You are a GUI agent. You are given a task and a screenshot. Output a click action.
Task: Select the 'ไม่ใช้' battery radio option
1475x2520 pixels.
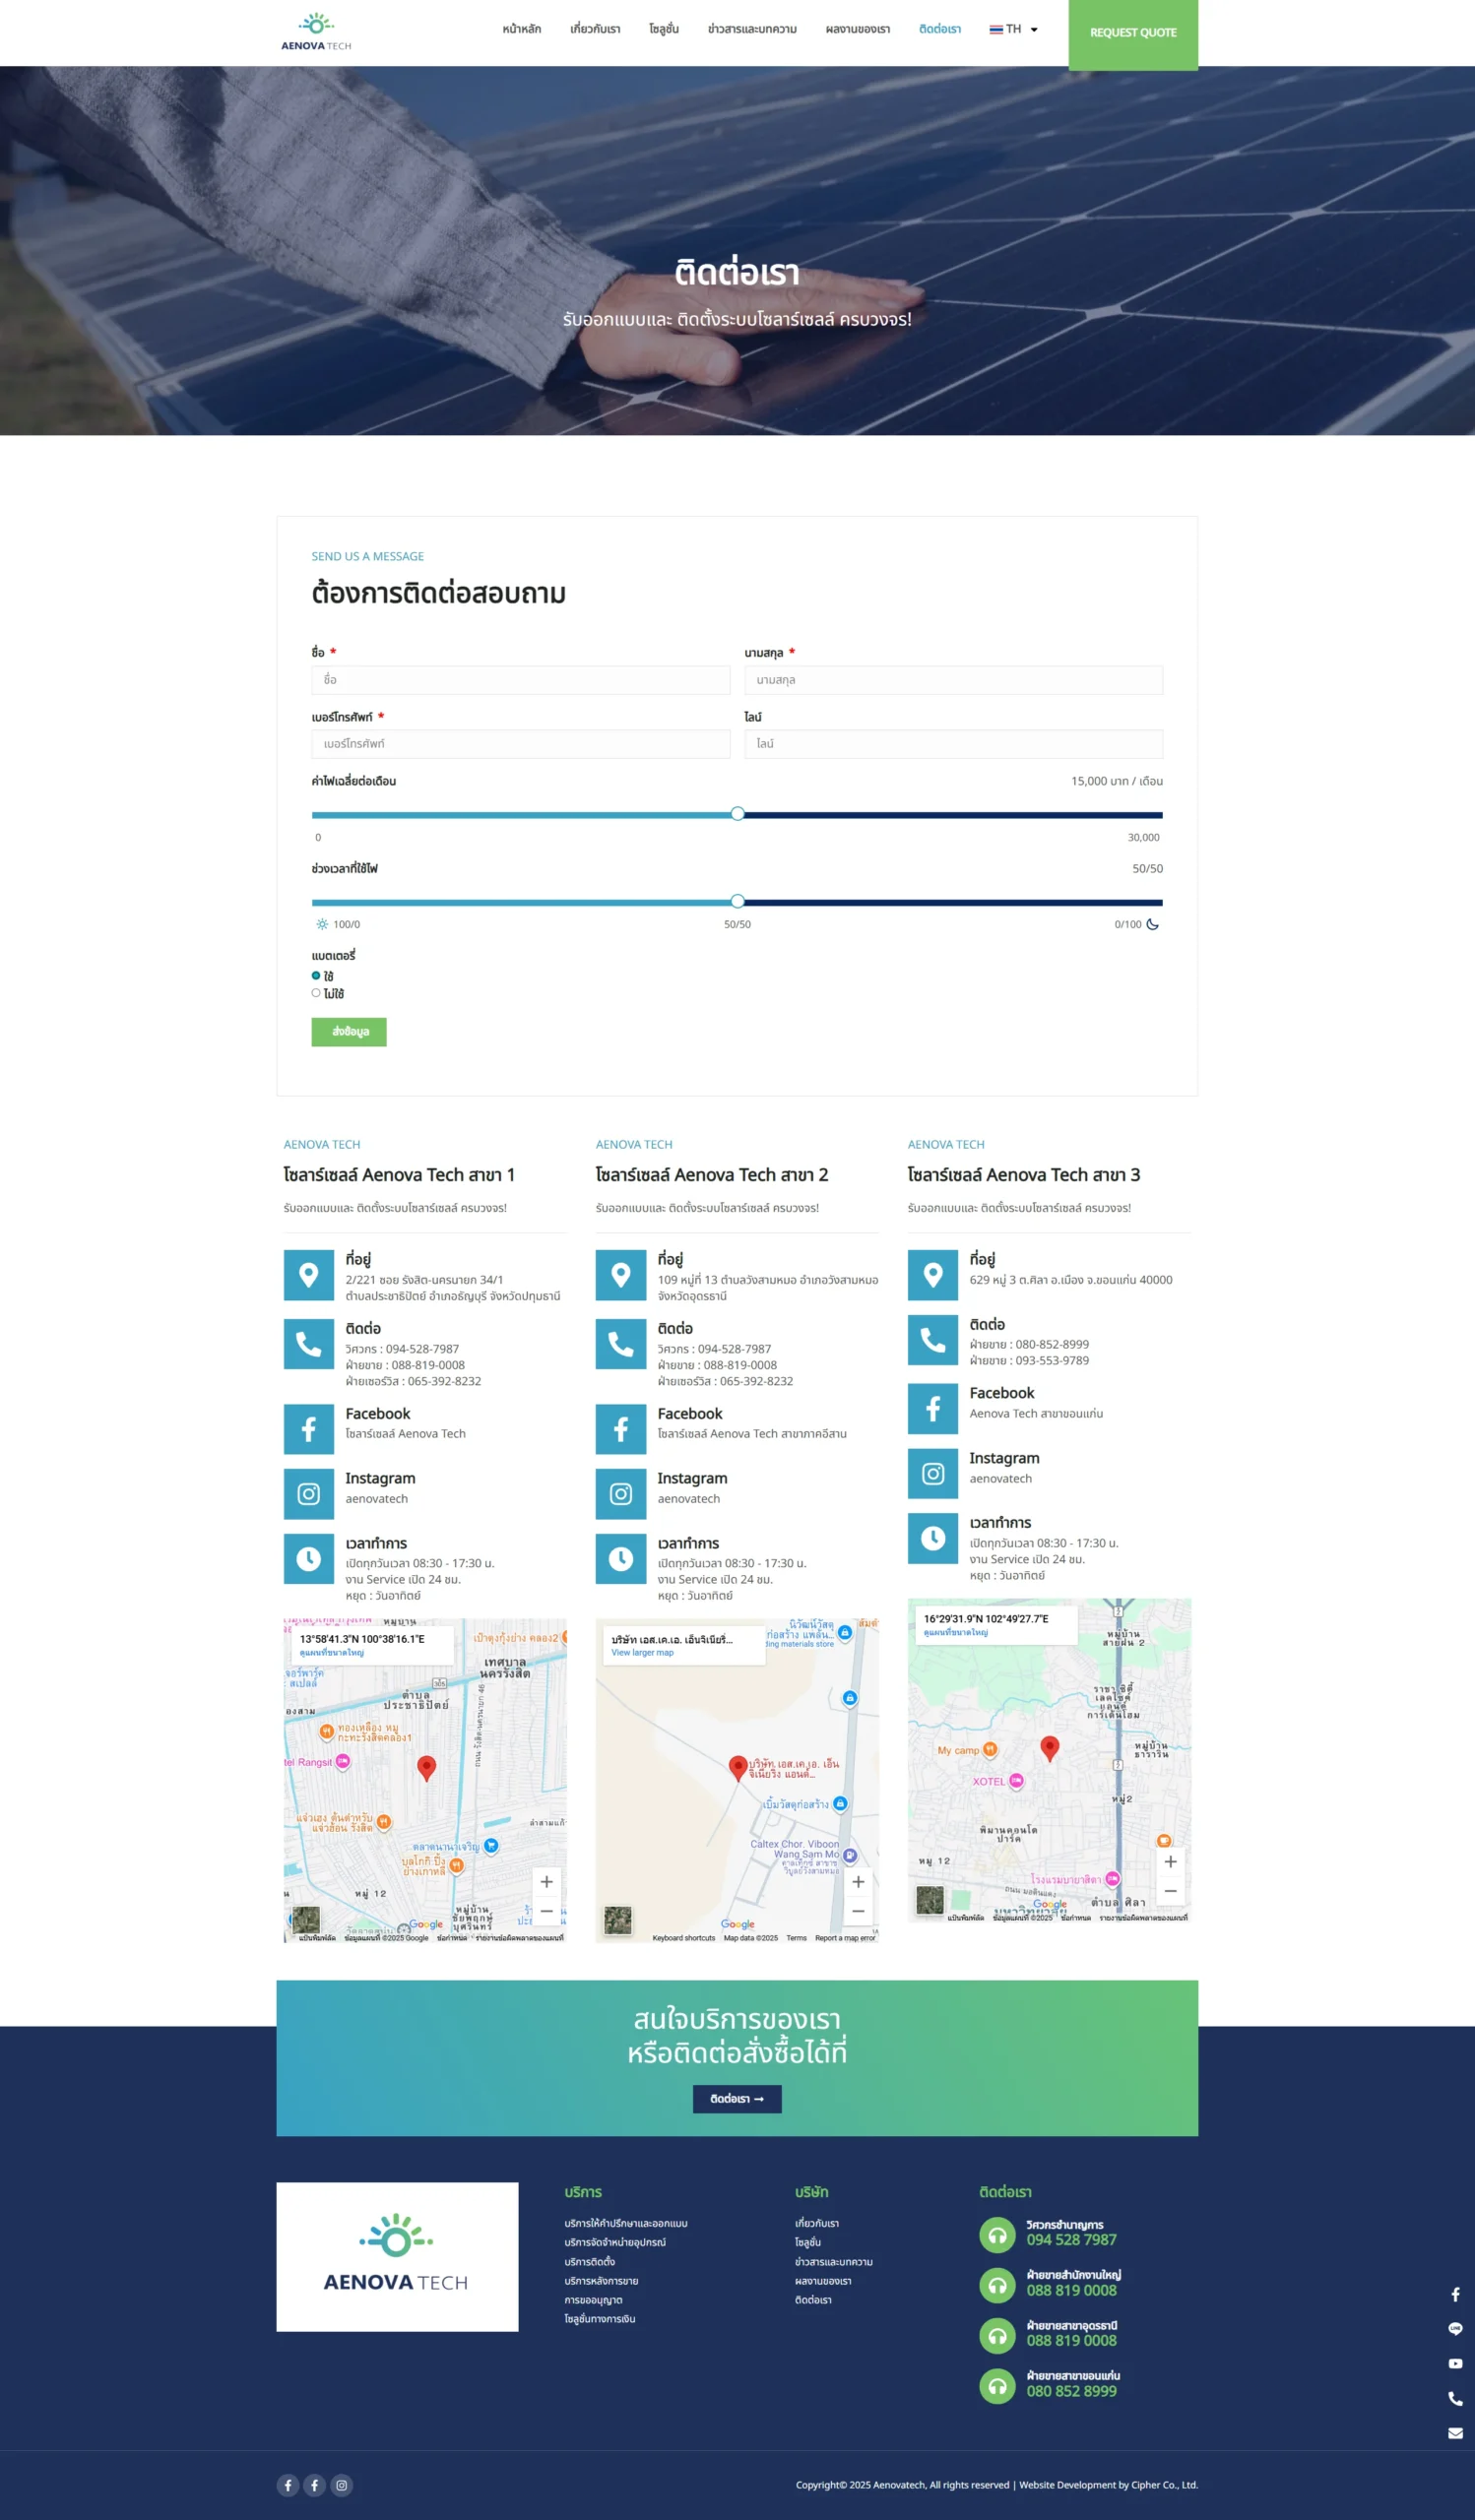point(316,993)
